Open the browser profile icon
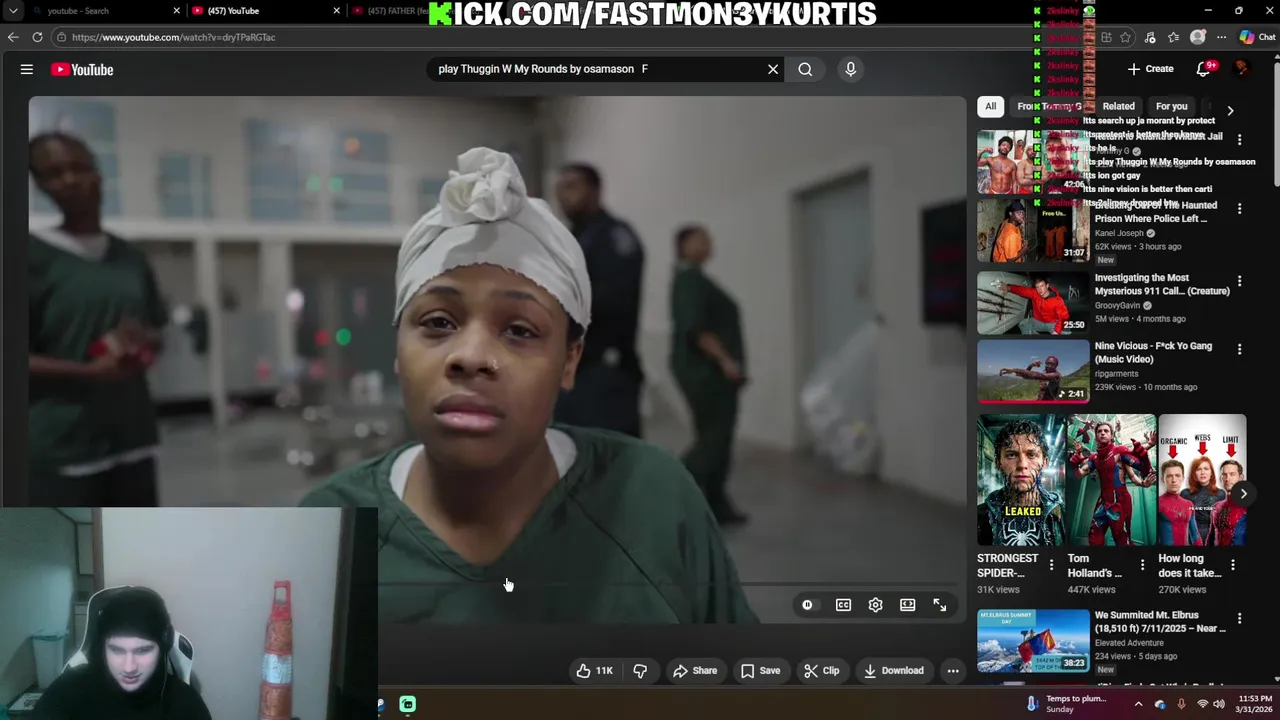1280x720 pixels. point(1198,37)
